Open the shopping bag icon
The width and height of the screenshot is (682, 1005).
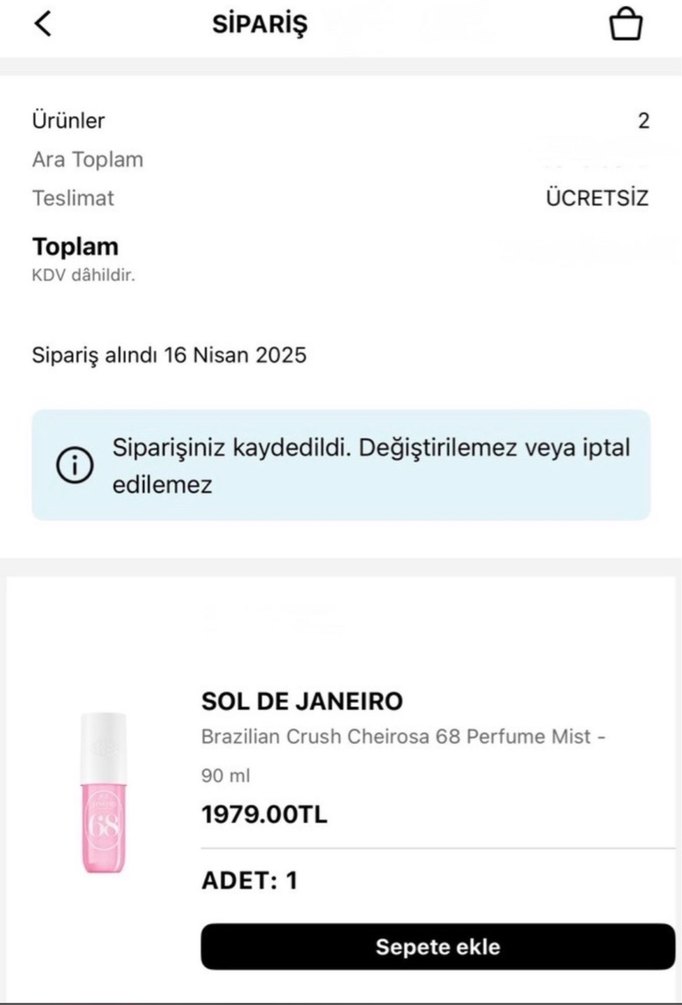[x=625, y=25]
